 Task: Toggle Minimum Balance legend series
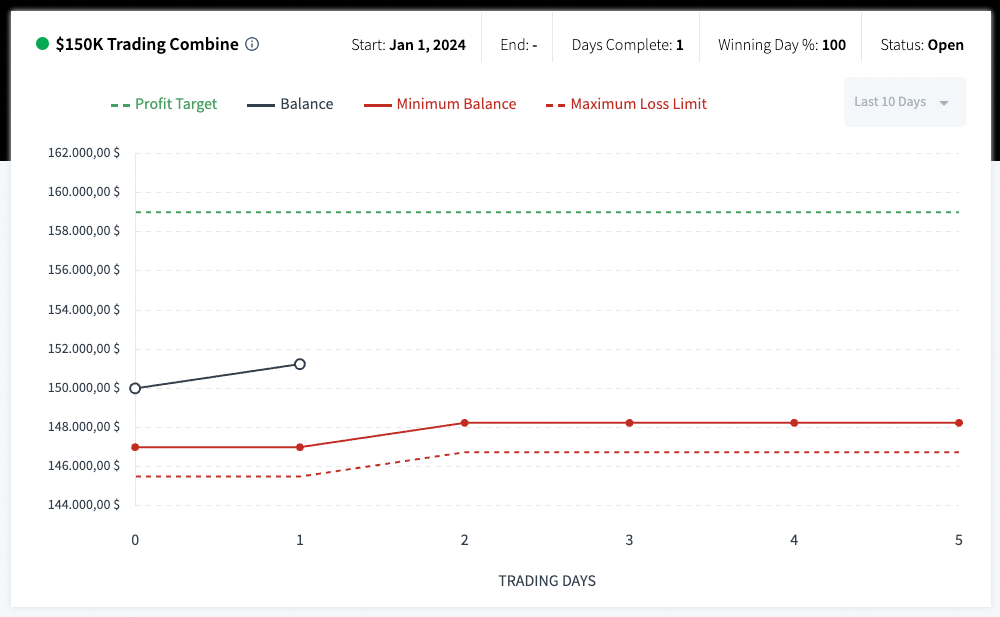440,104
